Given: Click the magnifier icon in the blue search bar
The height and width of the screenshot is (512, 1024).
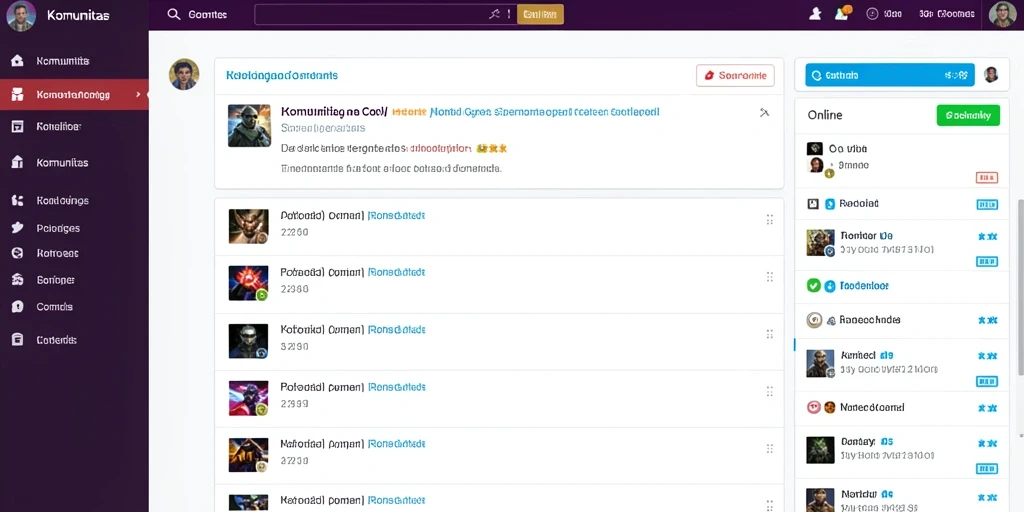Looking at the screenshot, I should pos(816,75).
